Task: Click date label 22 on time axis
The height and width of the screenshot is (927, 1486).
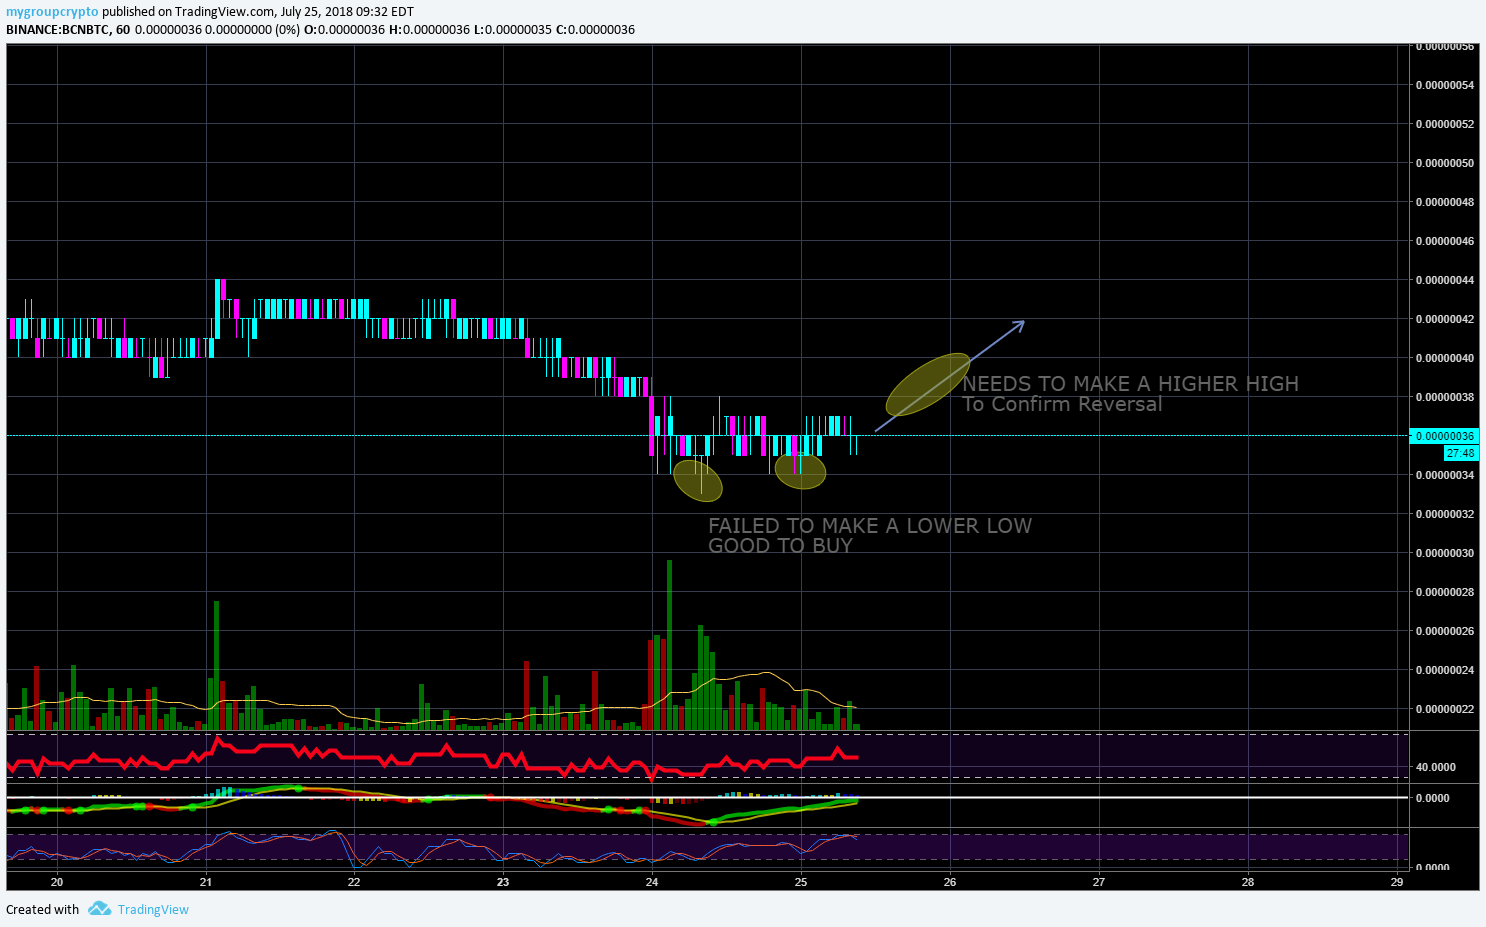Action: click(354, 882)
